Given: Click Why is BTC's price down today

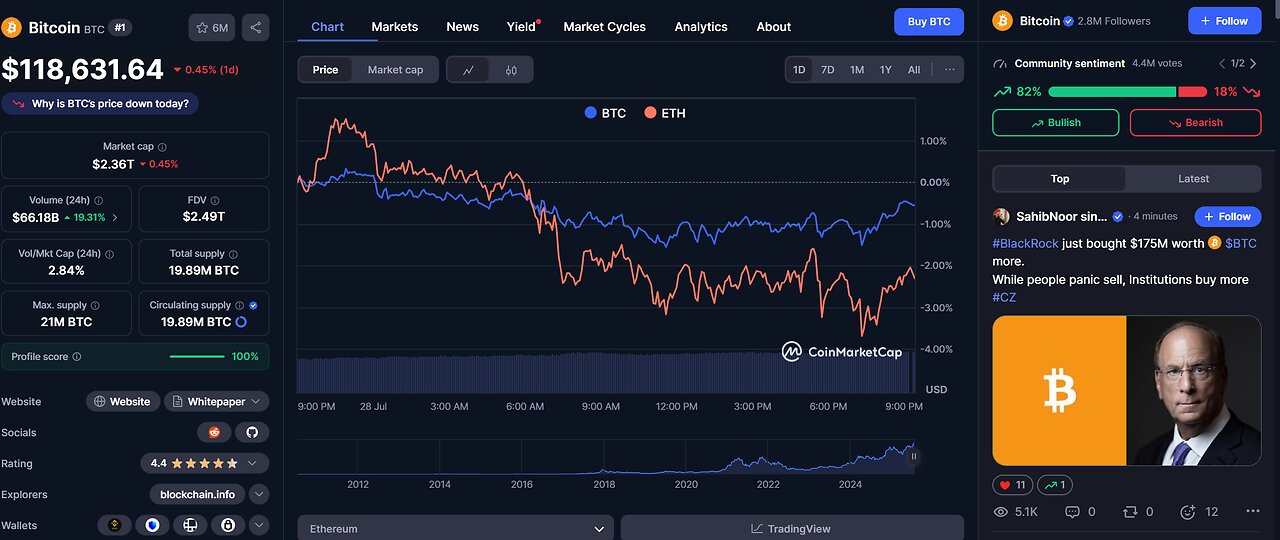Looking at the screenshot, I should click(100, 103).
